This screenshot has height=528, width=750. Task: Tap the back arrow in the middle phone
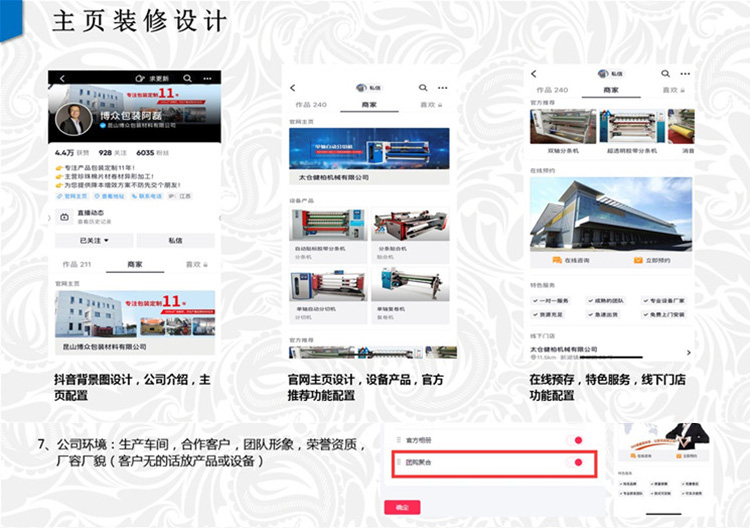(293, 88)
